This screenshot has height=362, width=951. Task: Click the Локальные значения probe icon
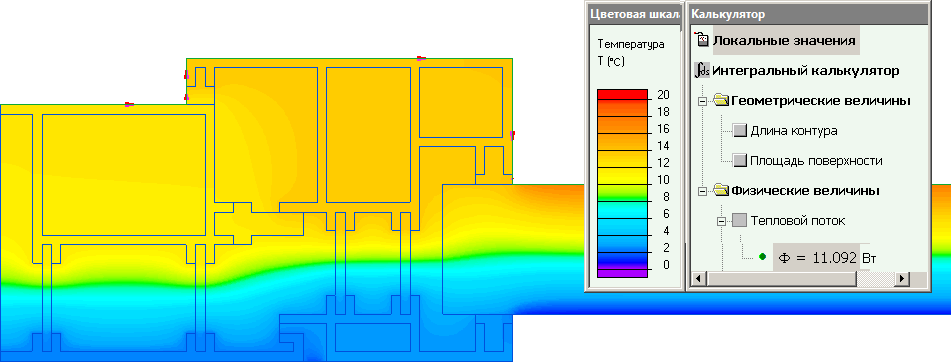point(702,40)
